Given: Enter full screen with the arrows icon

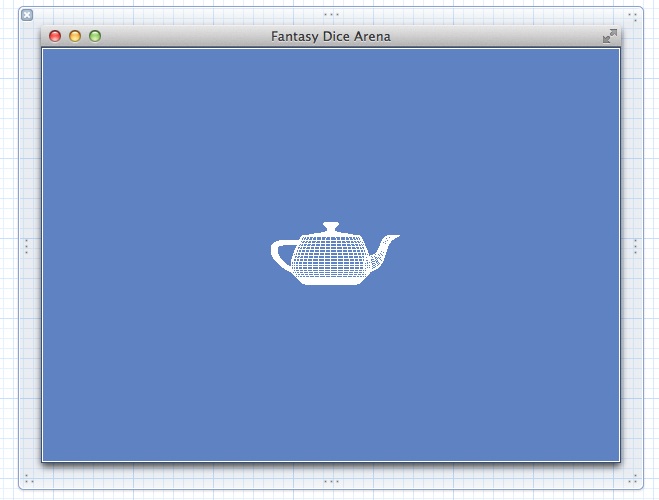Looking at the screenshot, I should [610, 36].
